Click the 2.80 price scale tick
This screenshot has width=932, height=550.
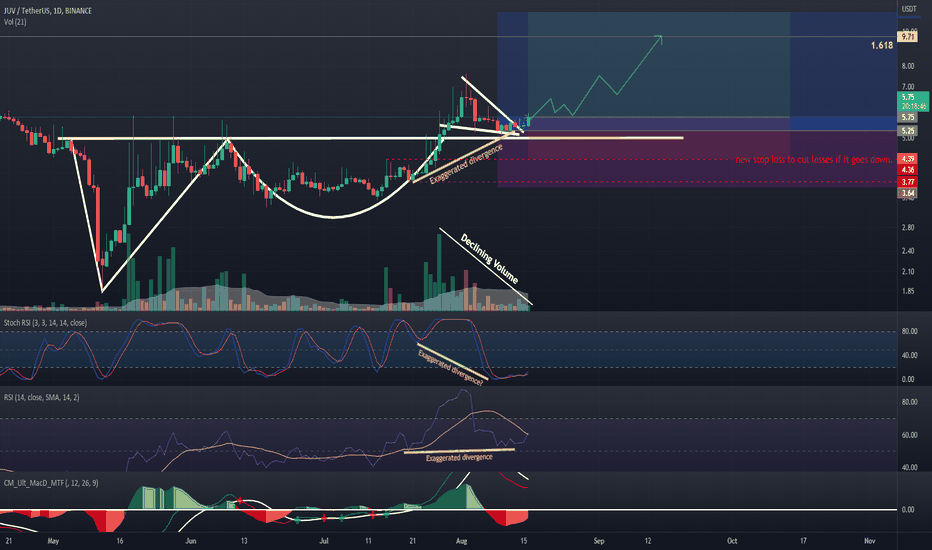(908, 228)
